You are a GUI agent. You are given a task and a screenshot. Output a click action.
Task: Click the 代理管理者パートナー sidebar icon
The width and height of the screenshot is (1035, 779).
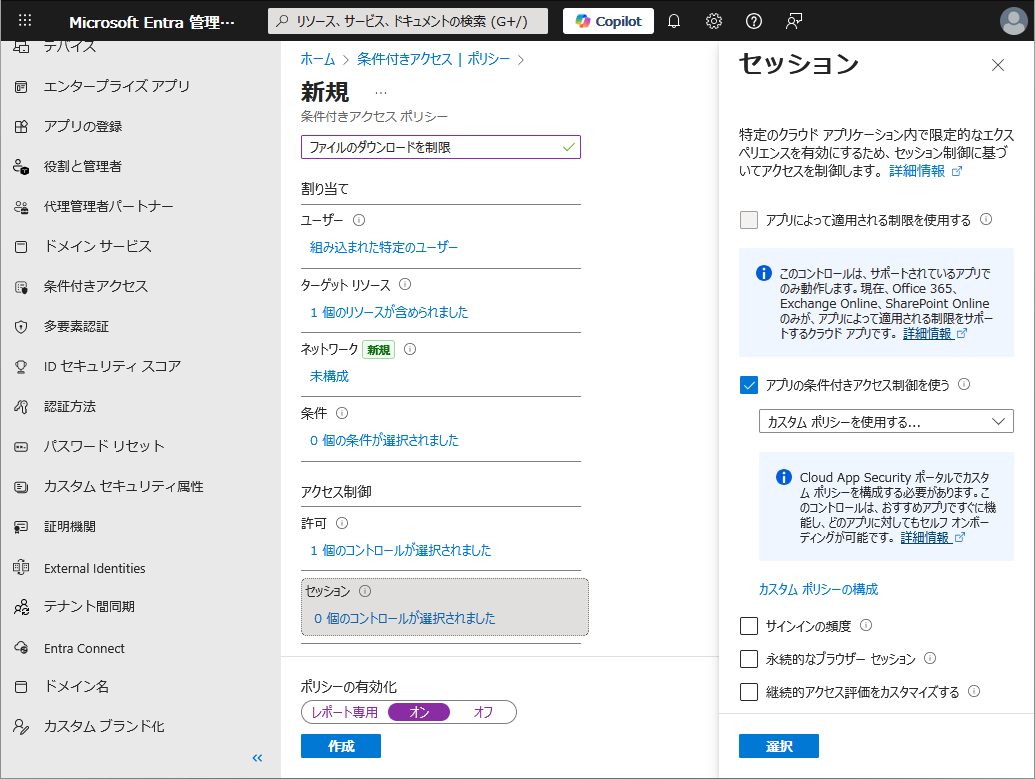click(x=21, y=207)
